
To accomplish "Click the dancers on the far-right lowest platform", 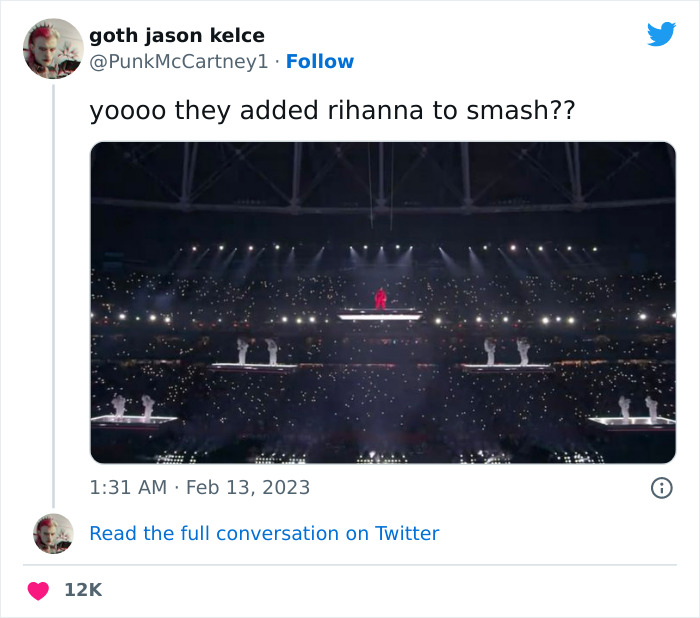I will click(637, 407).
